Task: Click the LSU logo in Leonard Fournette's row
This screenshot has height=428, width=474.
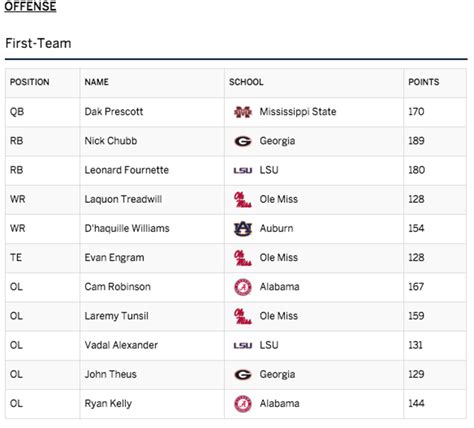Action: pos(243,170)
